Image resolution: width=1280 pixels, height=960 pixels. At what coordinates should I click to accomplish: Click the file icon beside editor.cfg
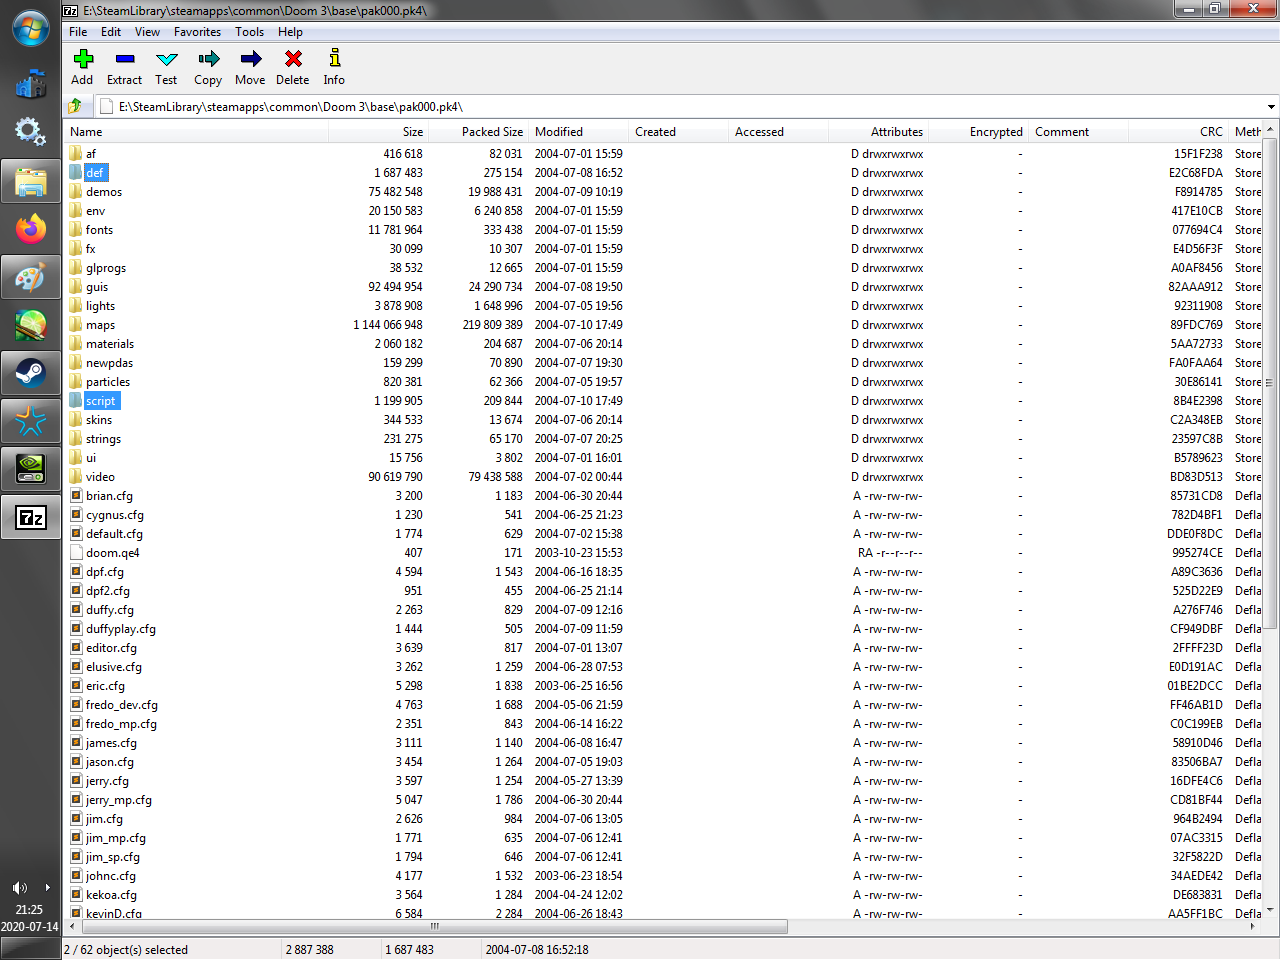pos(76,647)
